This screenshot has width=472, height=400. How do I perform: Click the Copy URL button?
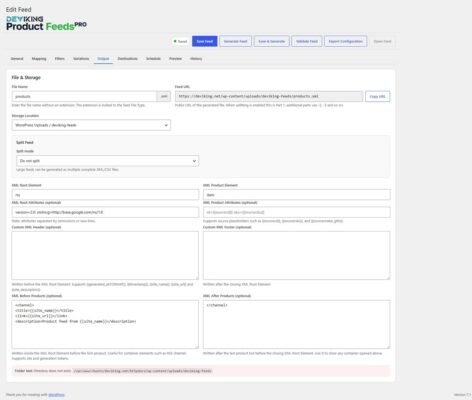[377, 96]
